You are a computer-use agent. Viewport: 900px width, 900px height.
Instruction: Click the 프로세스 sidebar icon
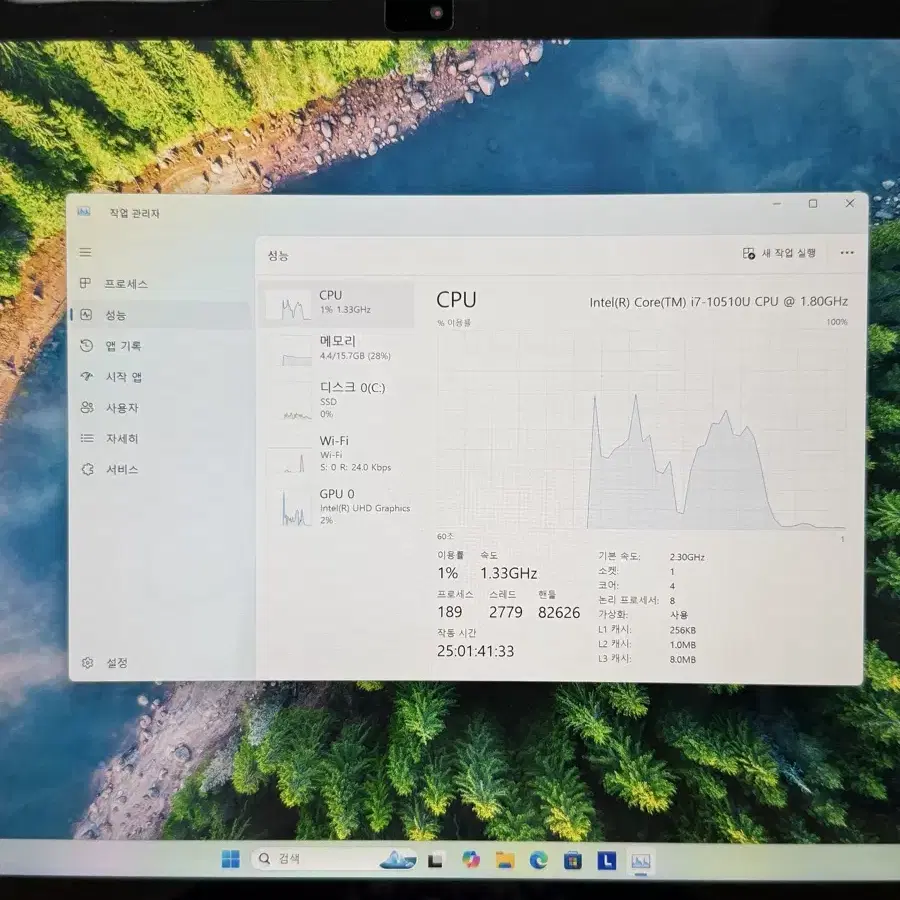point(86,284)
